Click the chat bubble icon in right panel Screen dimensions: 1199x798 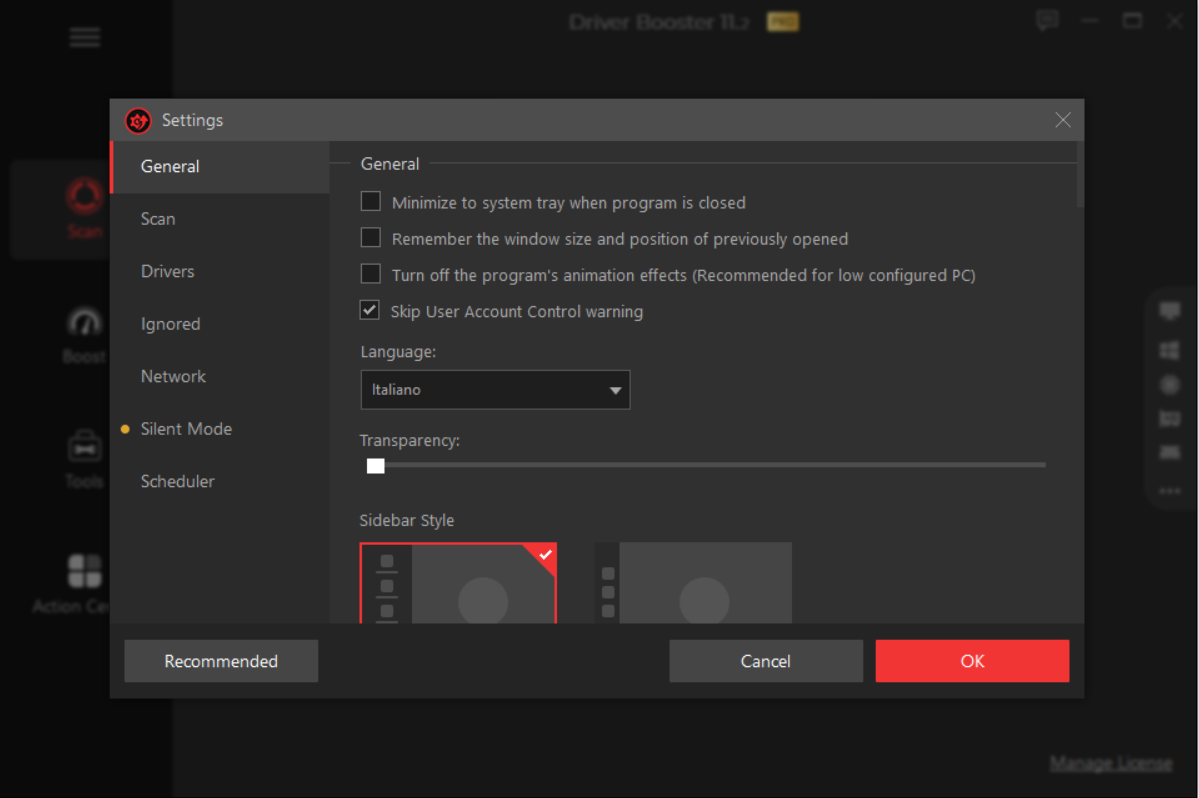[x=1169, y=310]
